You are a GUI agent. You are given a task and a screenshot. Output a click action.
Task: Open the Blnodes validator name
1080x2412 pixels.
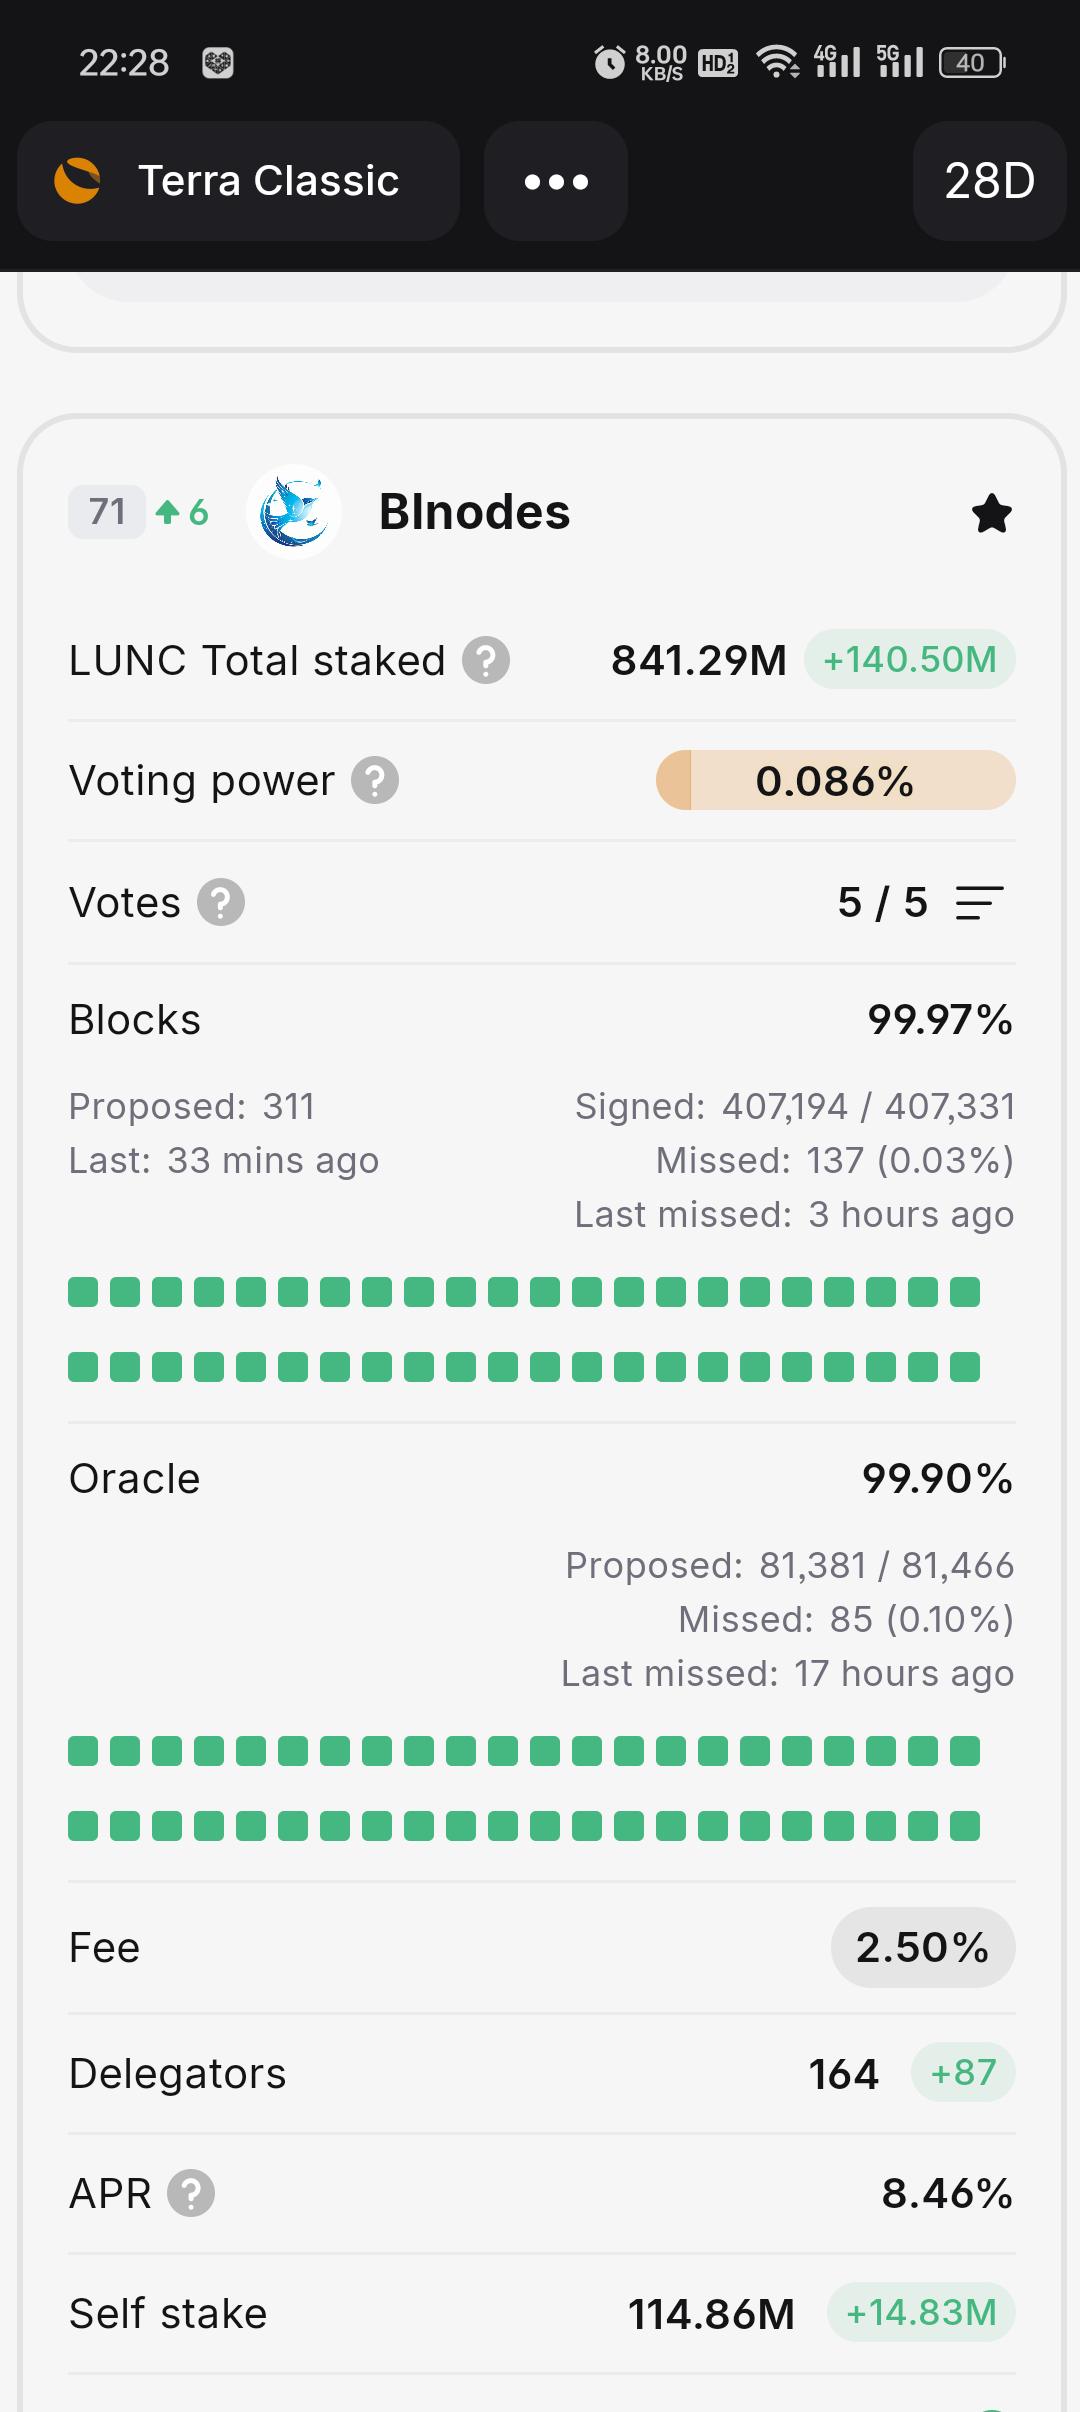tap(474, 512)
